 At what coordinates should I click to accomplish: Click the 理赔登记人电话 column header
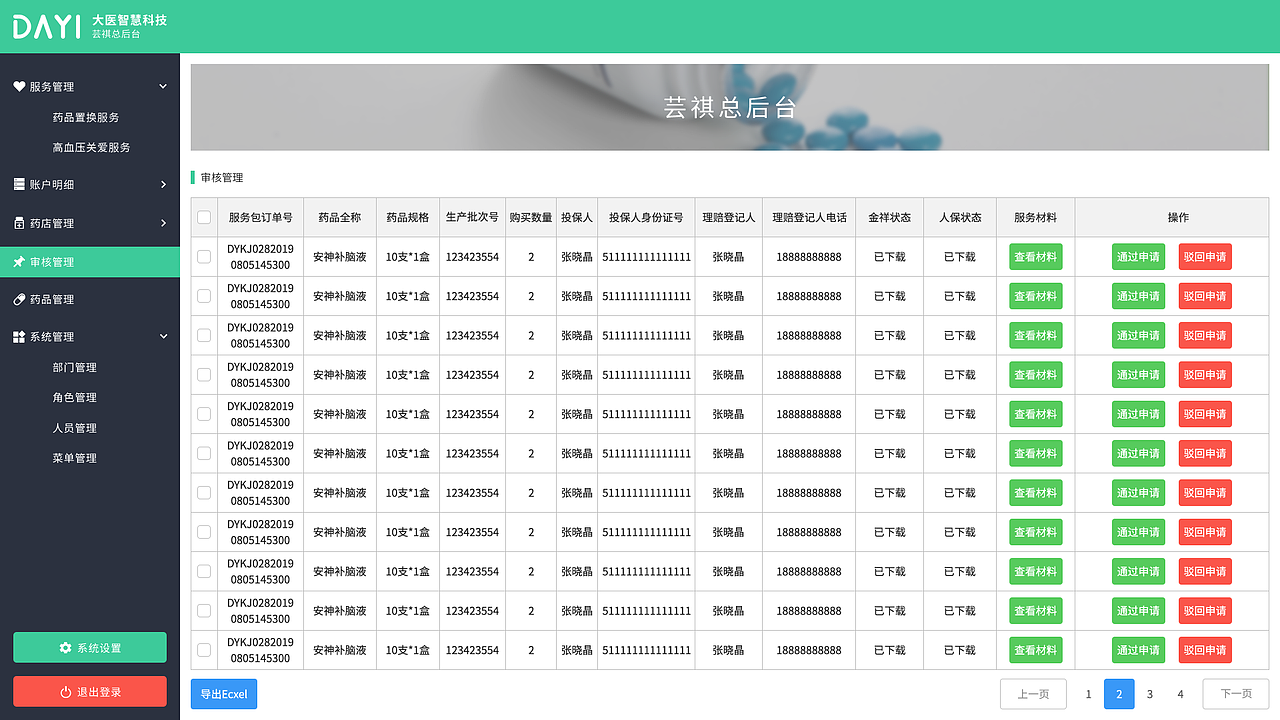point(809,217)
